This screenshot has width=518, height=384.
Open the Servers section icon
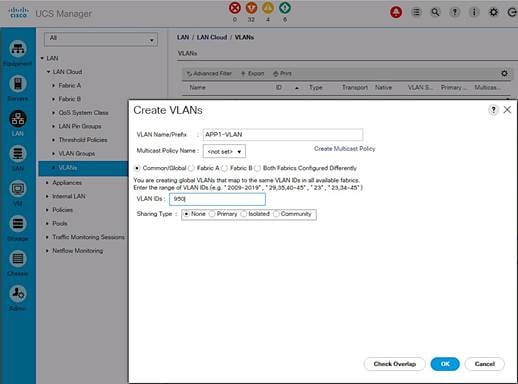pyautogui.click(x=18, y=84)
